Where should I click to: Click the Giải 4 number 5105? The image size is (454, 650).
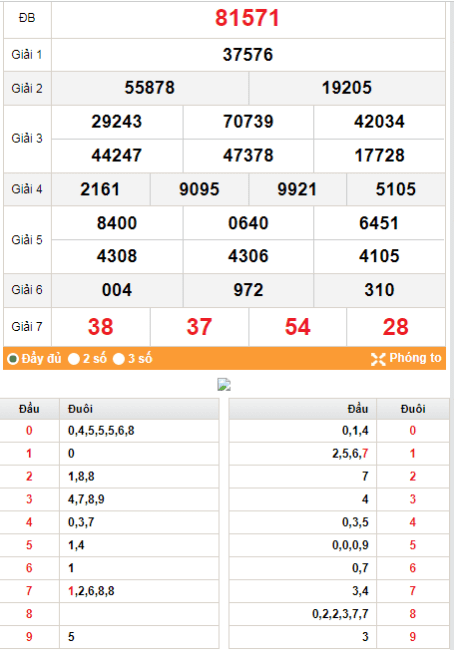[x=396, y=189]
